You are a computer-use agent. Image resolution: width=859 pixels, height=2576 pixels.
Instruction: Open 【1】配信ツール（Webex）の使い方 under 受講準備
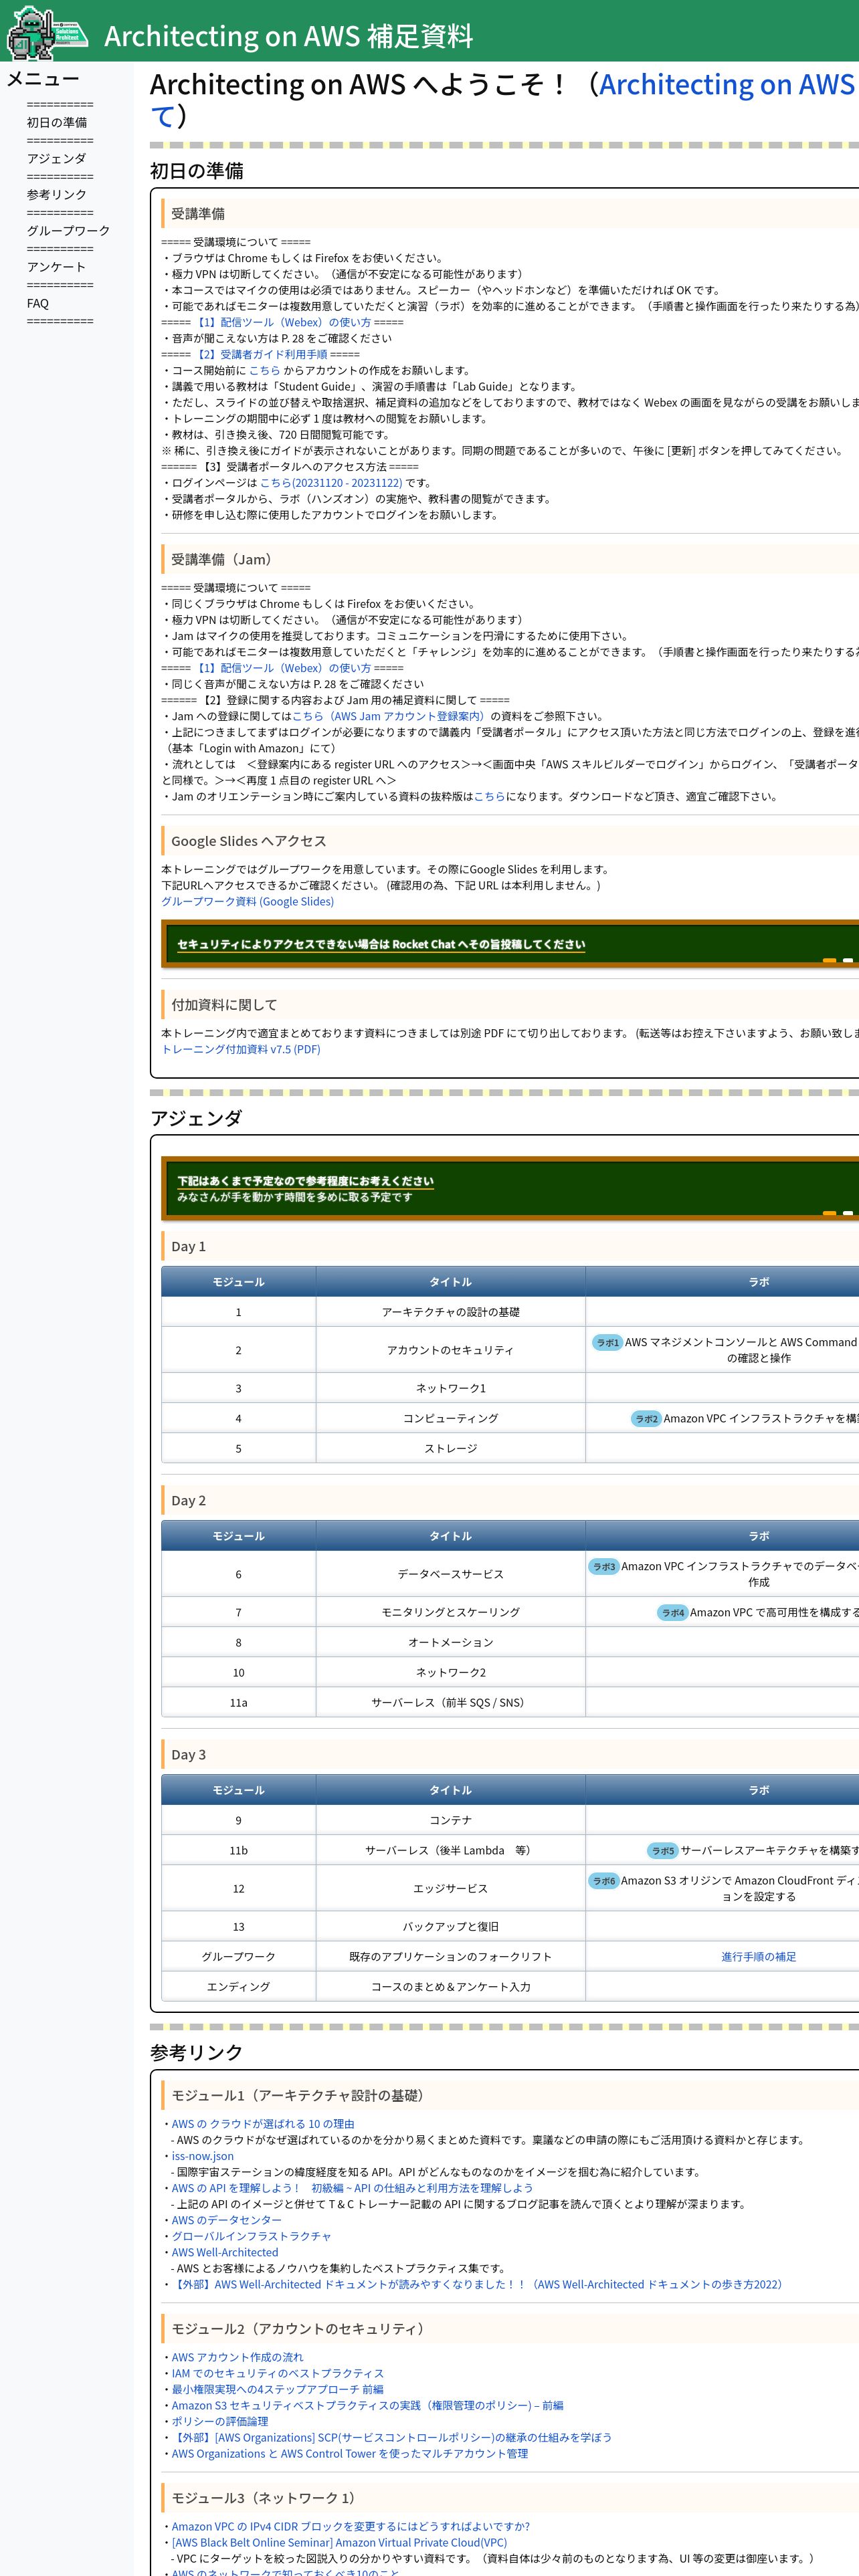coord(282,322)
